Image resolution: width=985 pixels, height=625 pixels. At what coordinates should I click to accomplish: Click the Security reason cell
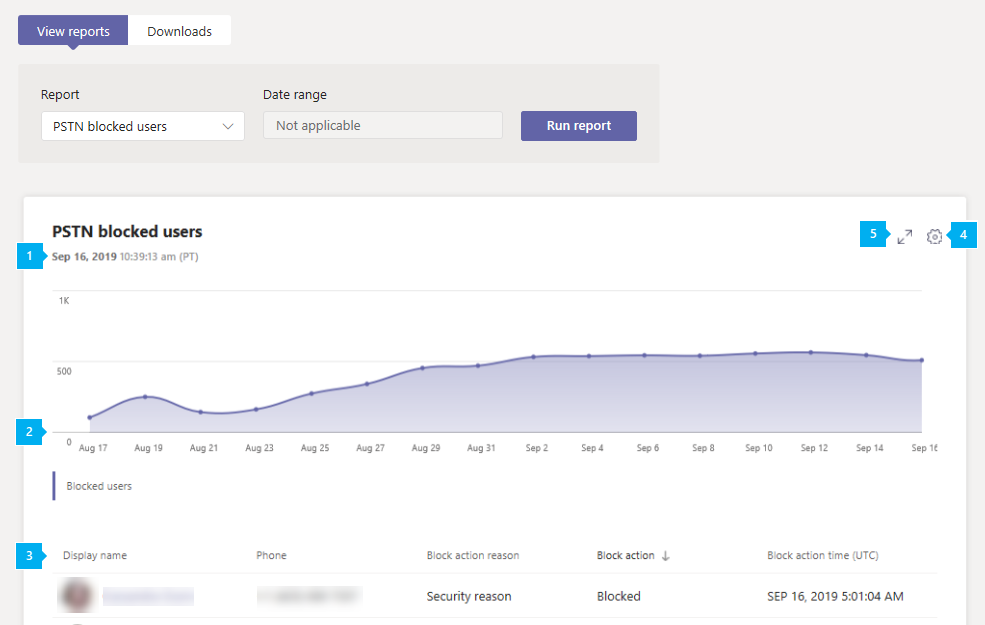coord(469,596)
